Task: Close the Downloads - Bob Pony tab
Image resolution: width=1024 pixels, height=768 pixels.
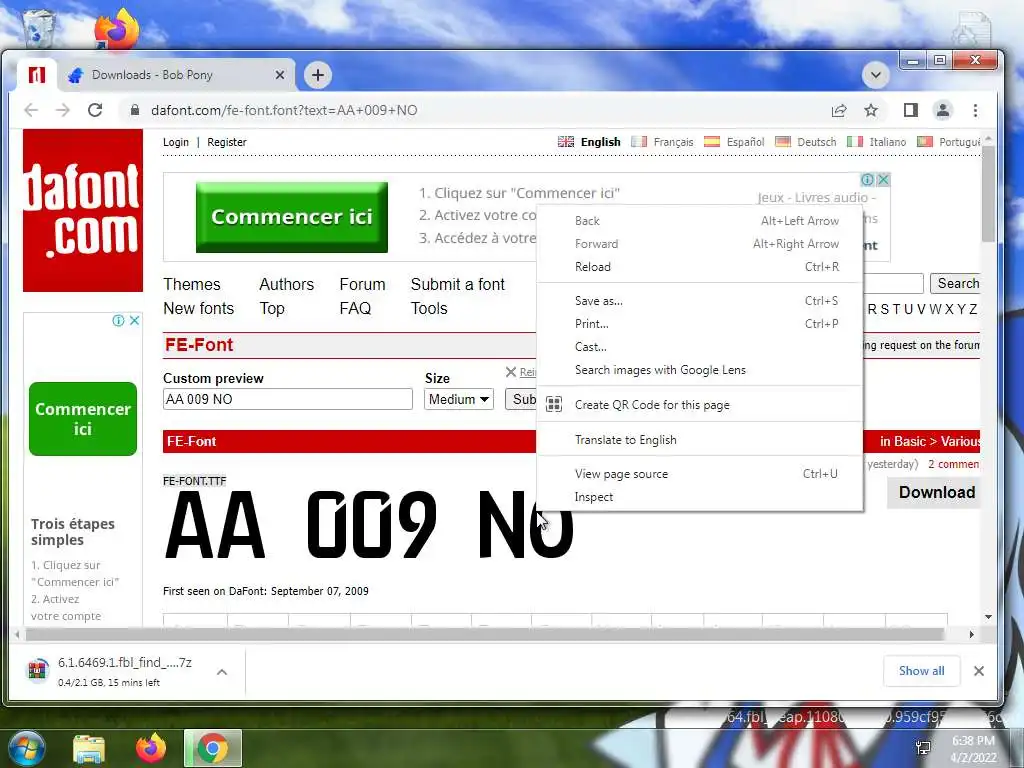Action: point(280,75)
